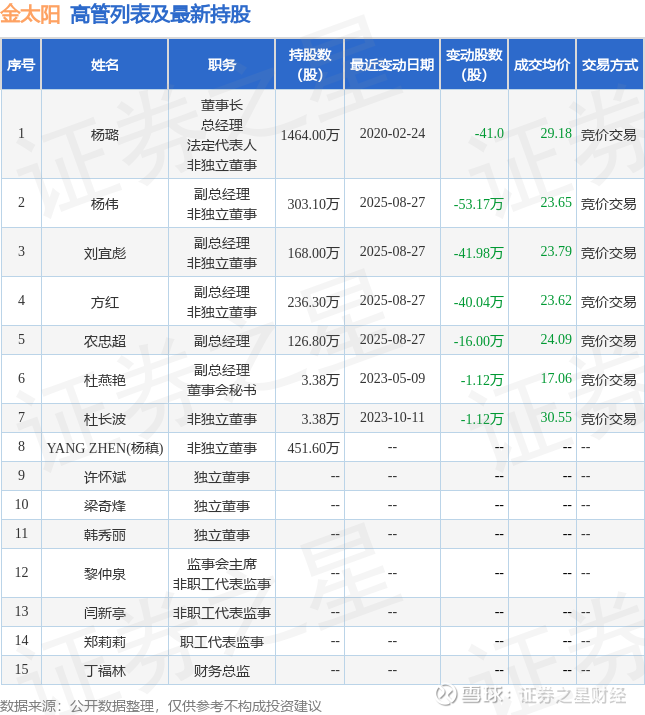The image size is (645, 715).
Task: Click the 金太阳 title text
Action: 30,14
